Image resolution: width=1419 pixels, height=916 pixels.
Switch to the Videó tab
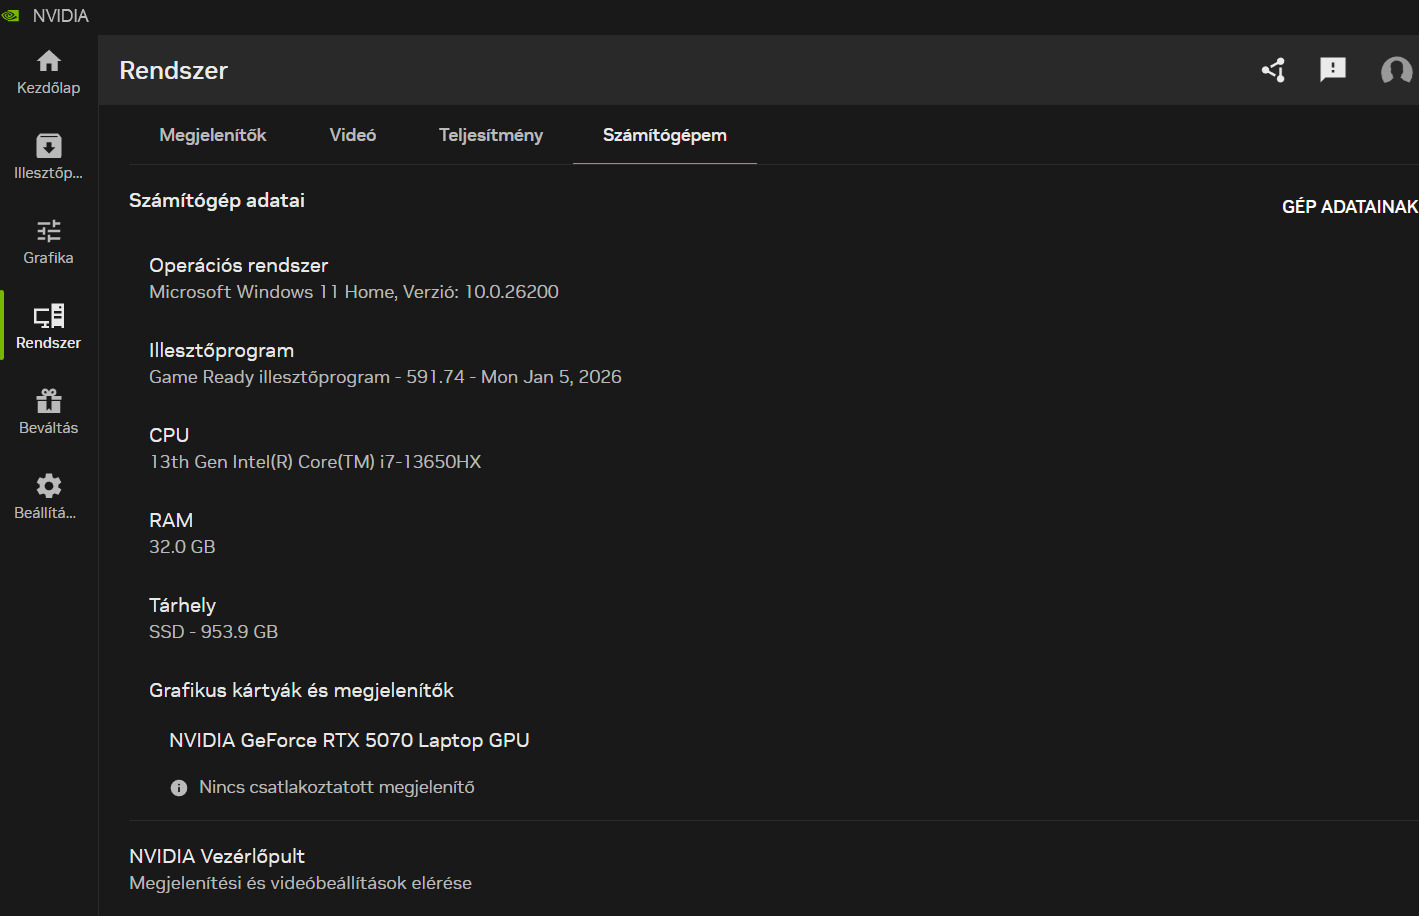click(353, 135)
